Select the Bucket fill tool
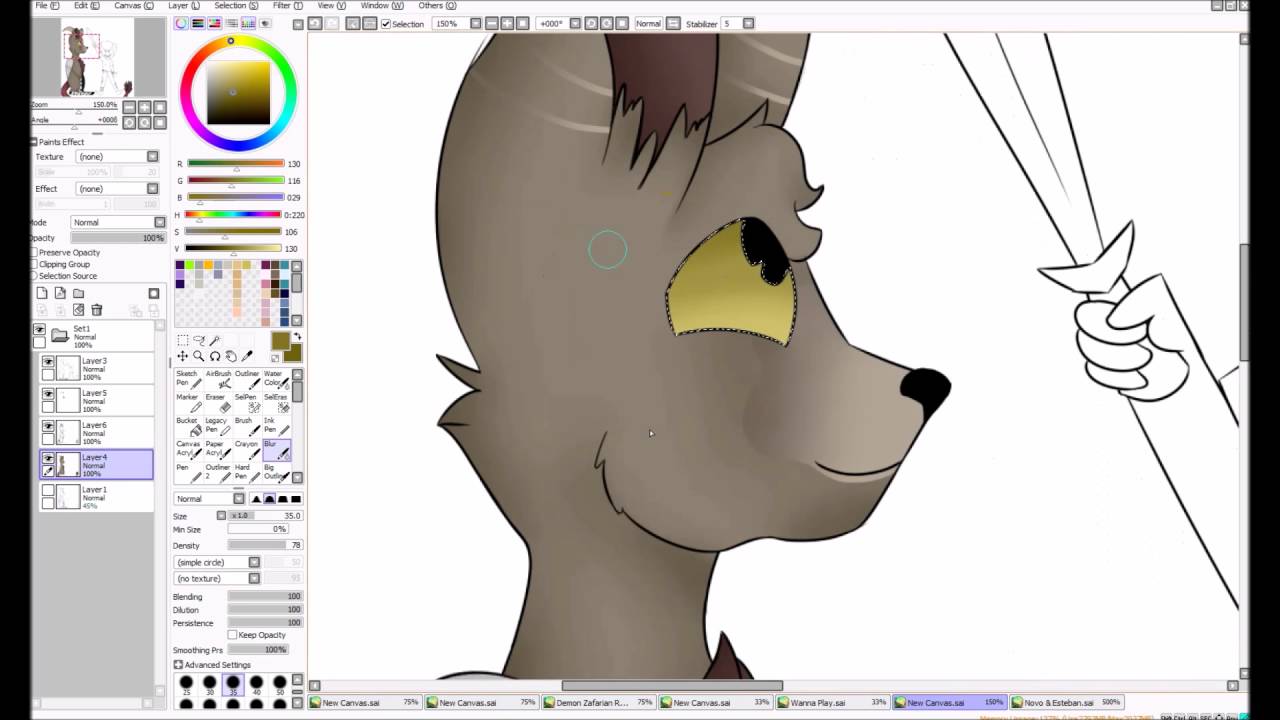 click(x=188, y=426)
